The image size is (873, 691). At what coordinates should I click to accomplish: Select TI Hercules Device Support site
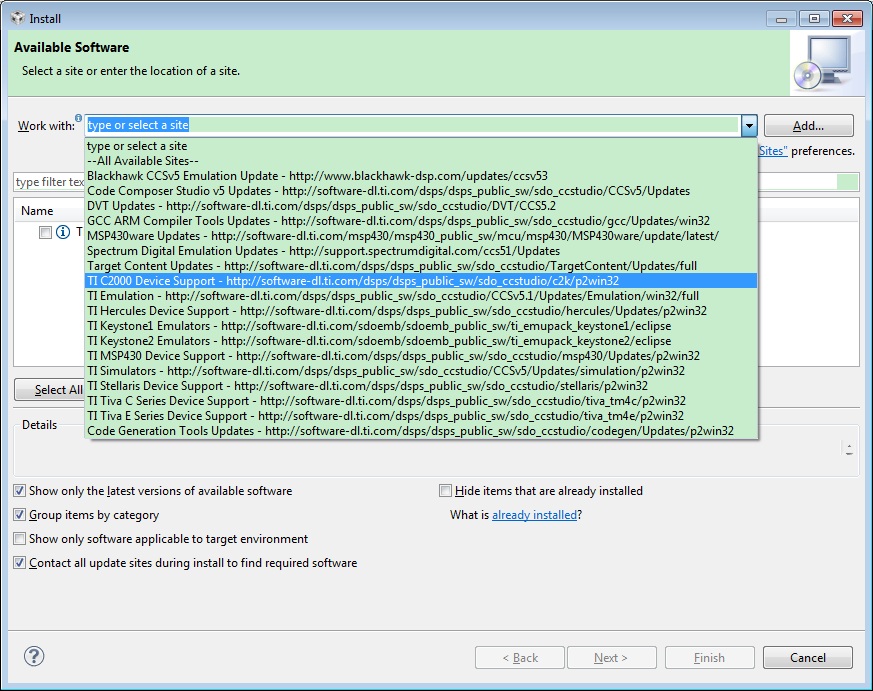tap(421, 311)
